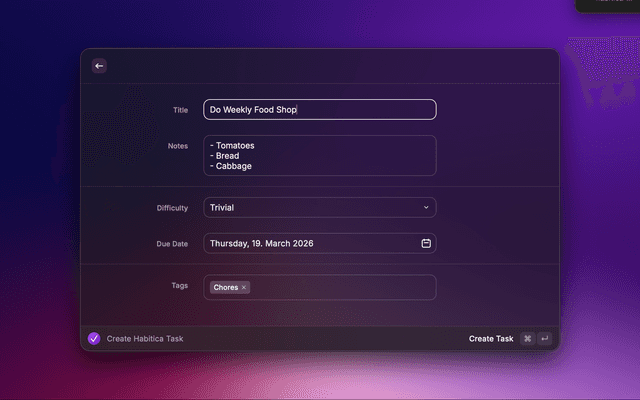Click the Tomatoes line in Notes
Screen dimensions: 640x400
234,146
